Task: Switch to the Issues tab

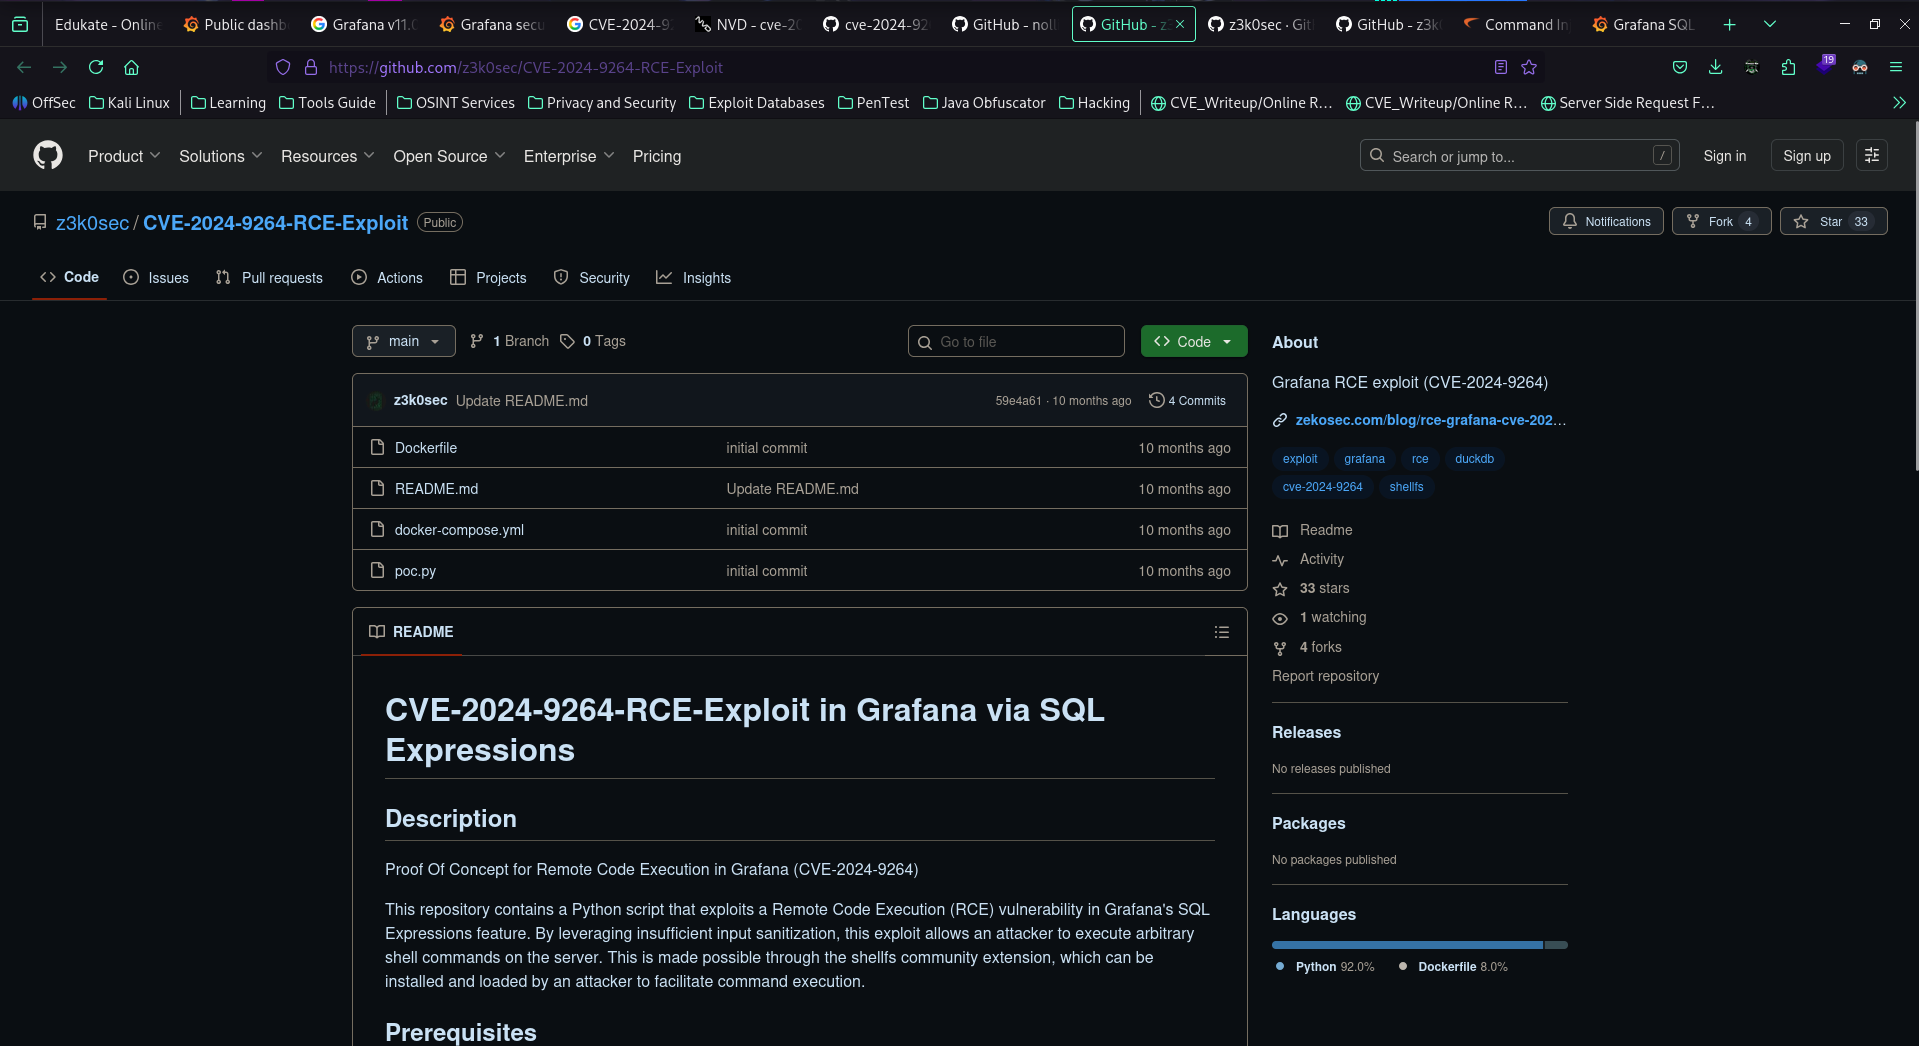Action: tap(156, 278)
